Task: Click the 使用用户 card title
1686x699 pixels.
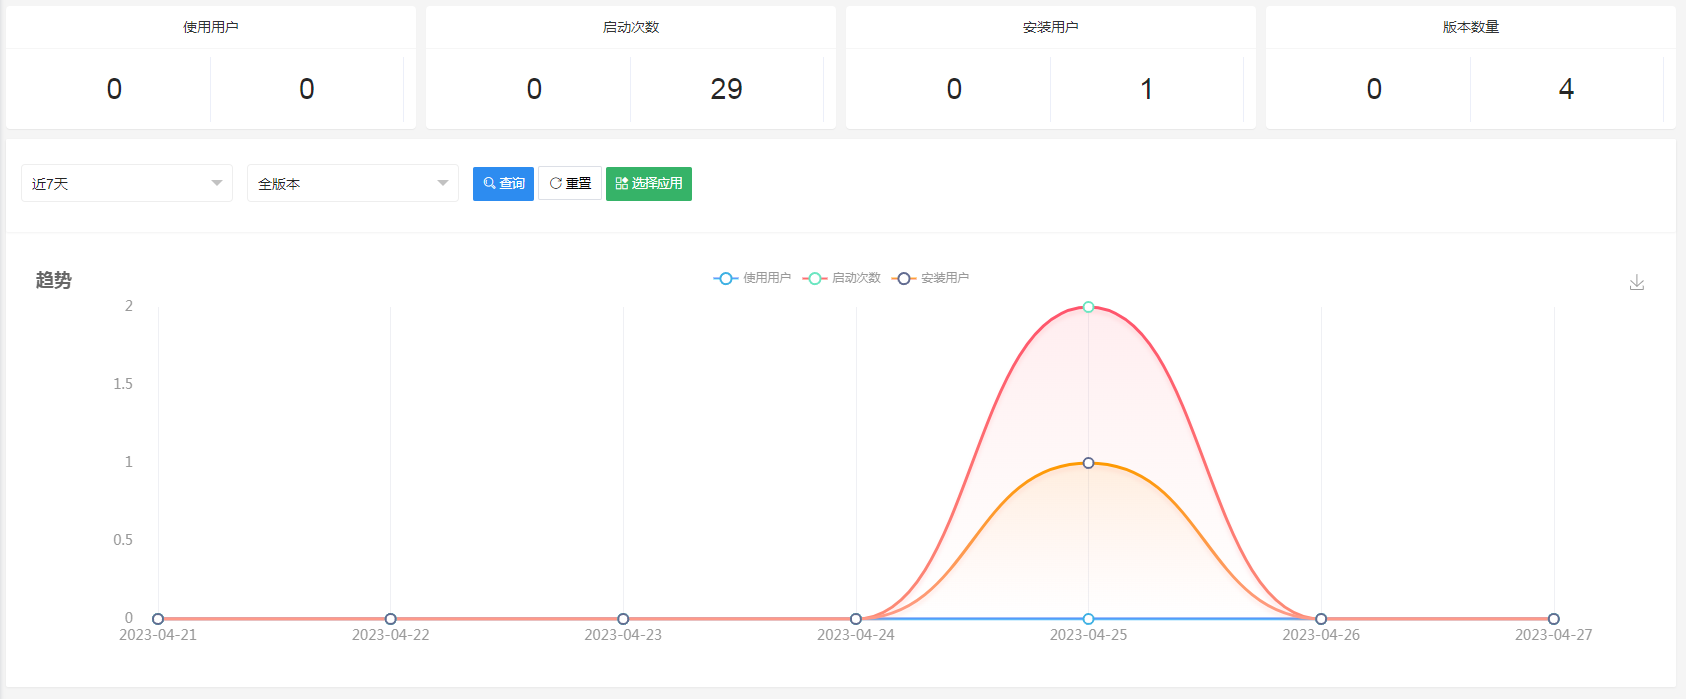Action: click(x=211, y=27)
